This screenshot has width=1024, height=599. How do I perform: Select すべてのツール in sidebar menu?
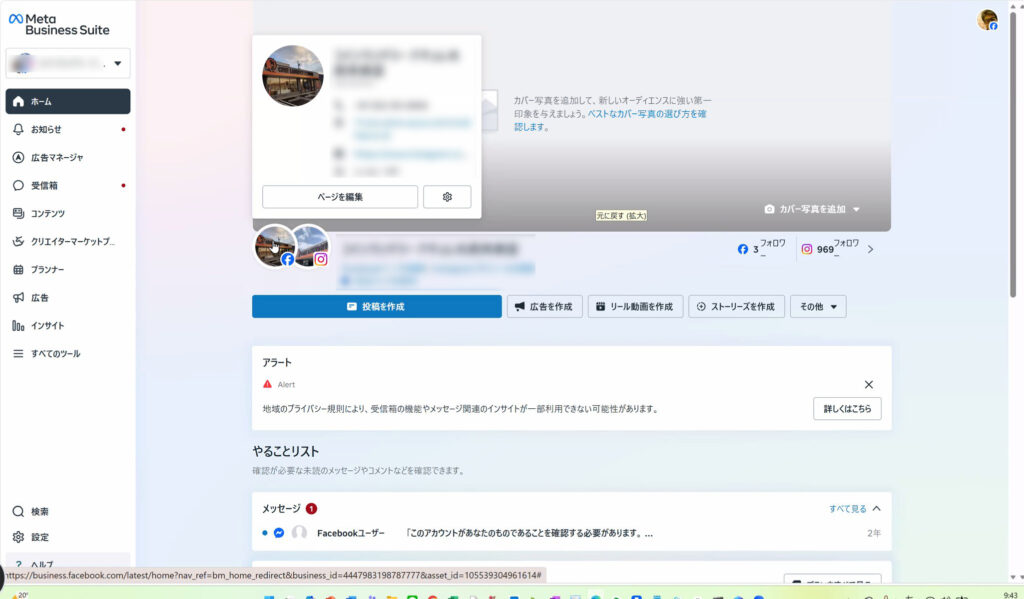[x=55, y=353]
